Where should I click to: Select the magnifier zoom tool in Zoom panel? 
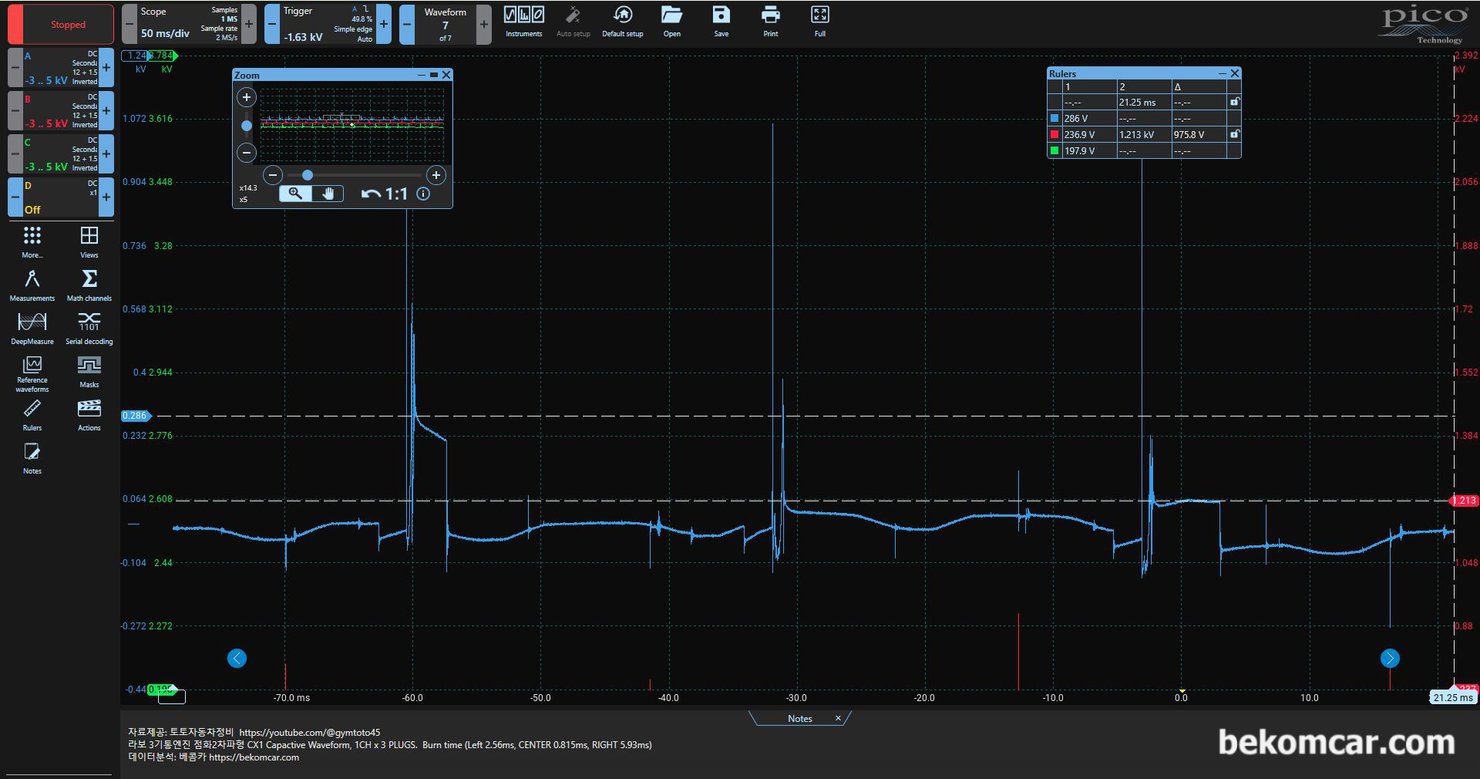[x=295, y=194]
